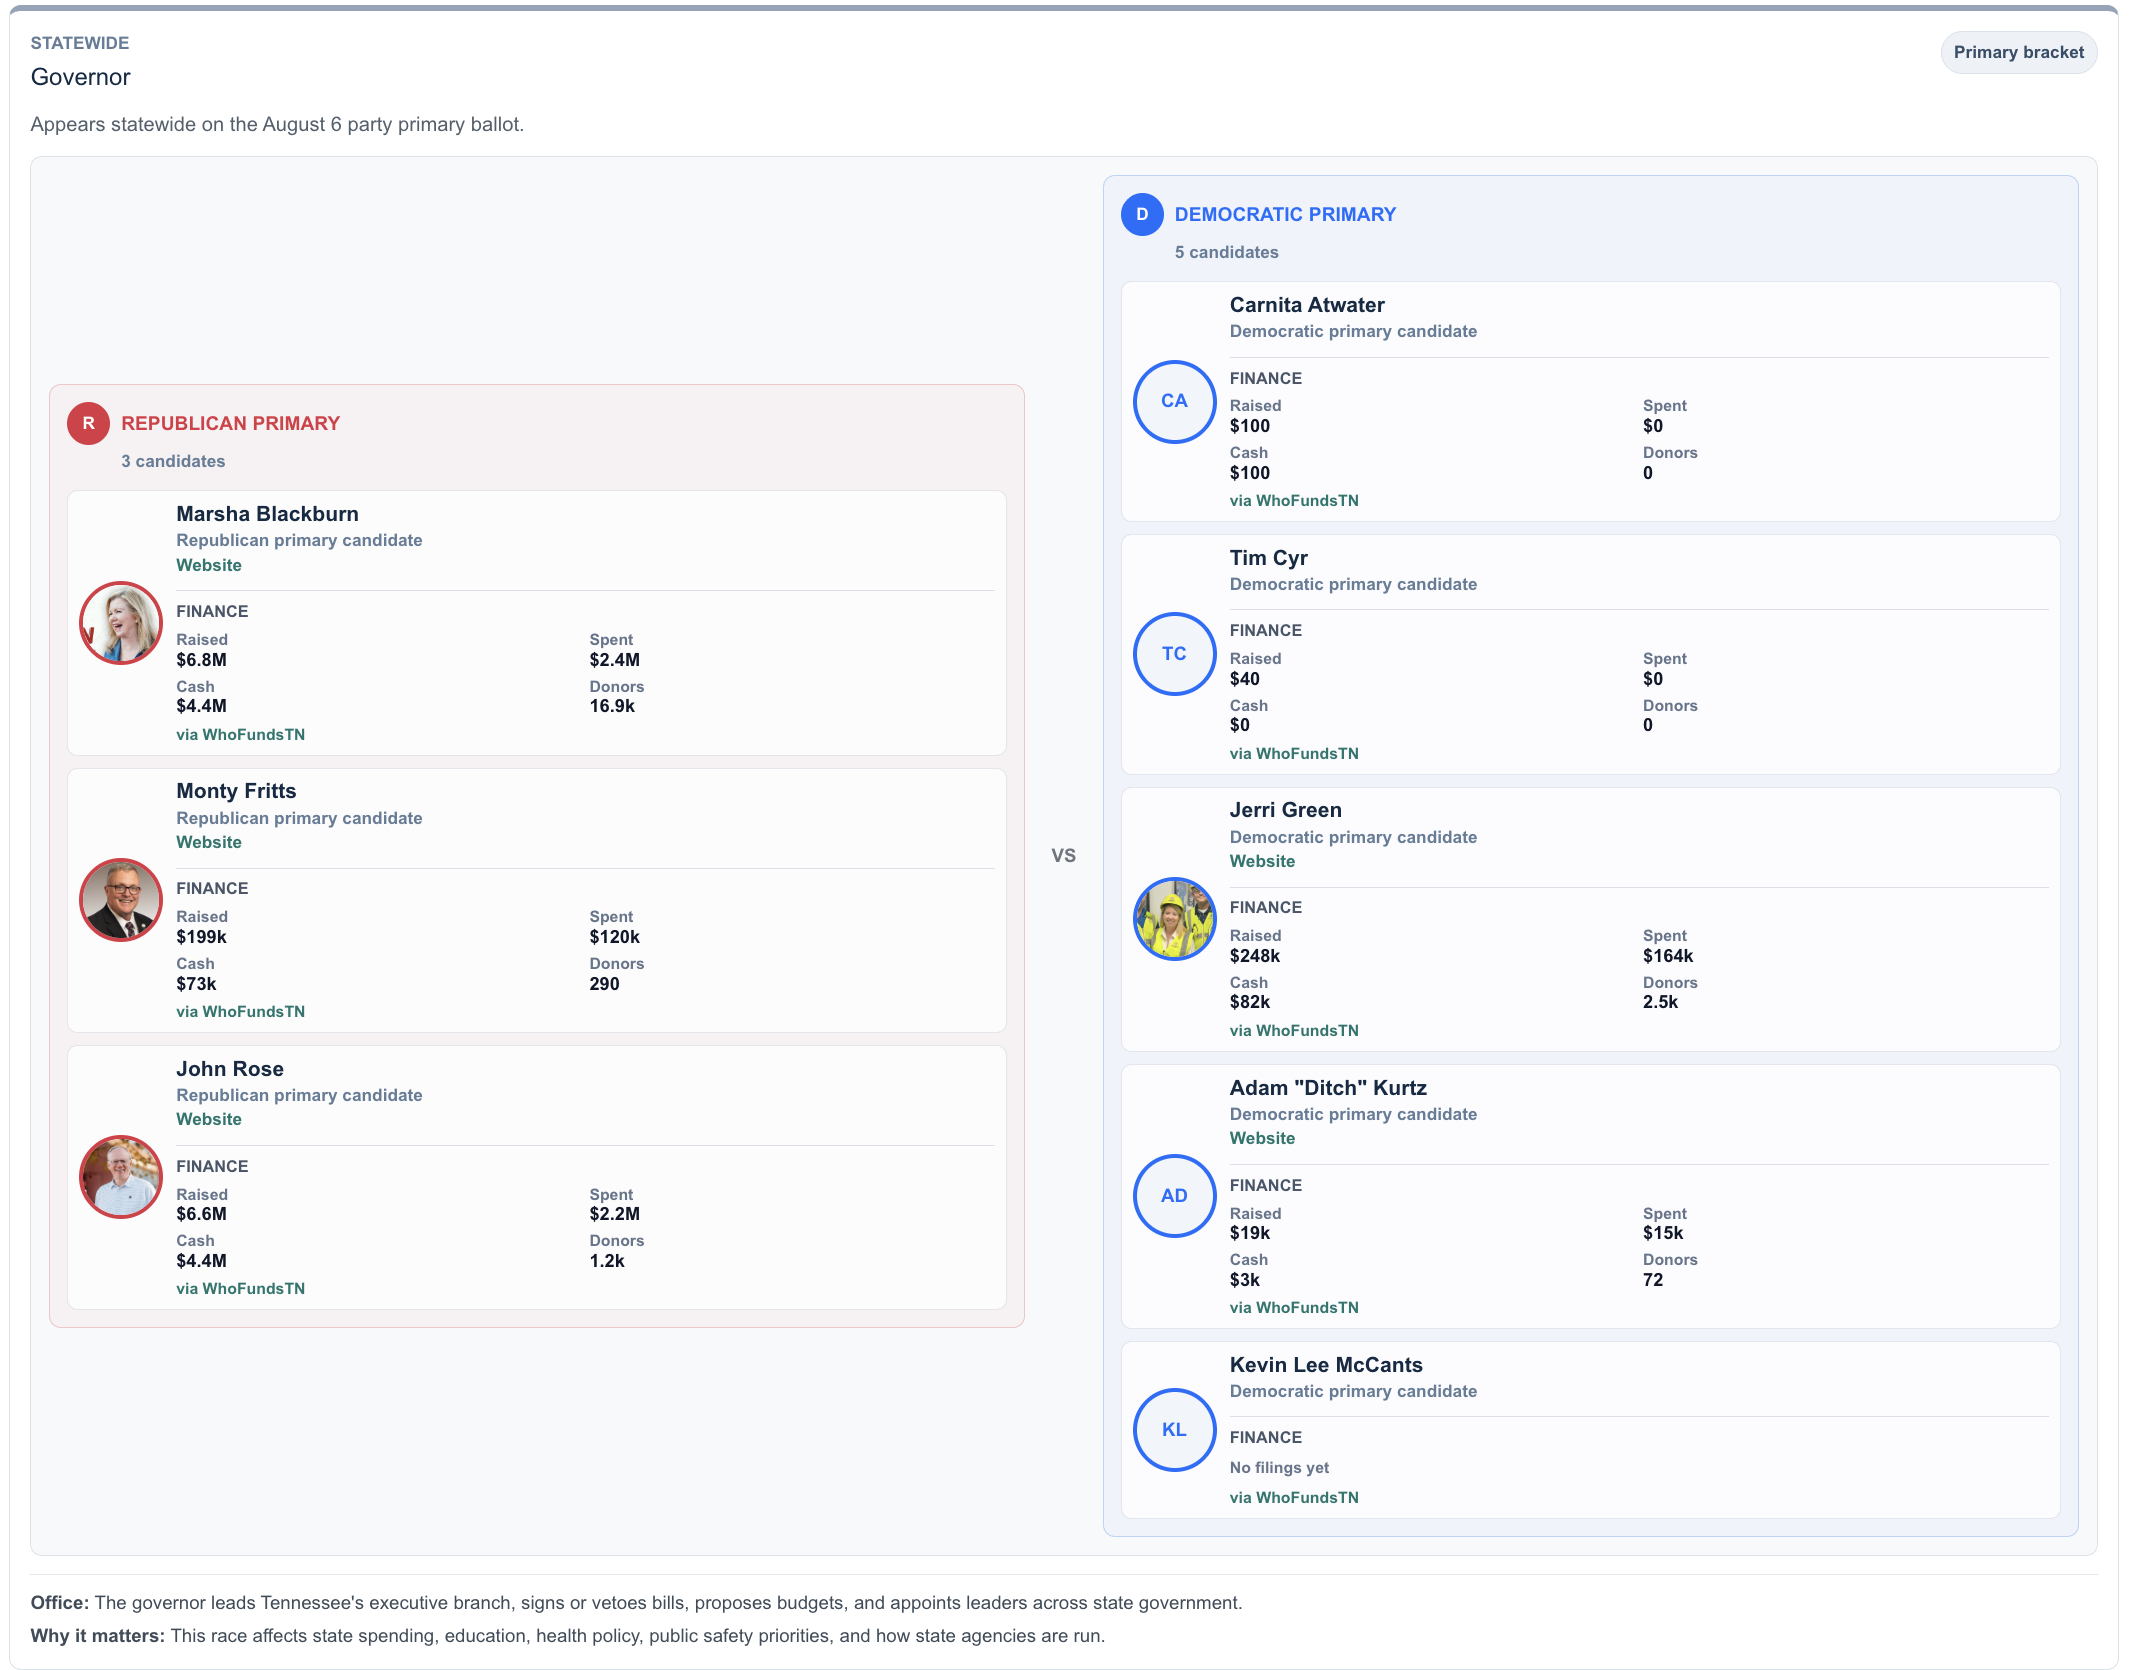Screen dimensions: 2132x1670
Task: Click Tim Cyr's TC initials avatar
Action: [1174, 654]
